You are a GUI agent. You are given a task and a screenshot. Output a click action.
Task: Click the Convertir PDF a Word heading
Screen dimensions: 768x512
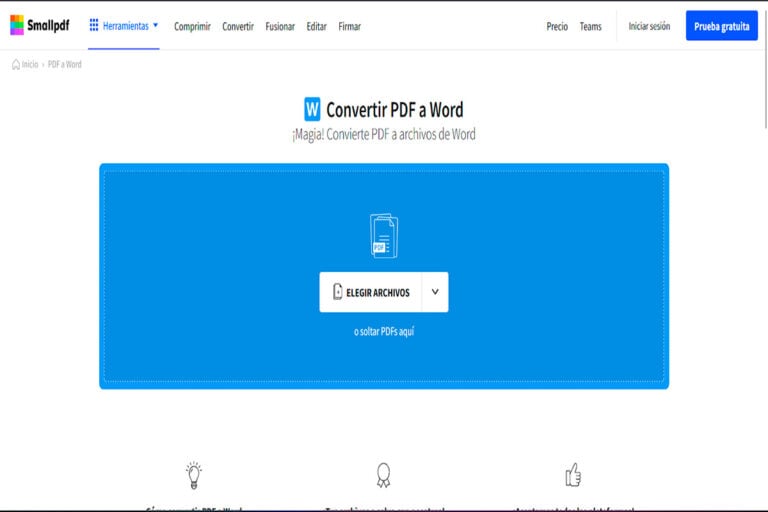tap(394, 110)
